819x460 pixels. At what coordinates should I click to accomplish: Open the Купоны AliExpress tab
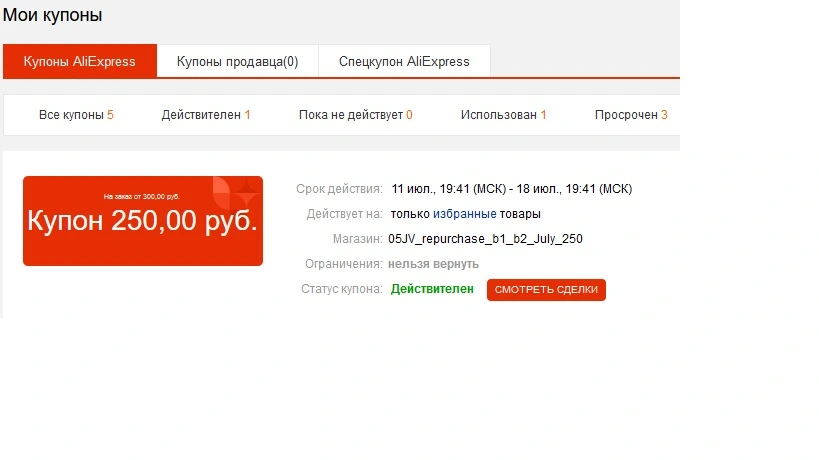[80, 61]
